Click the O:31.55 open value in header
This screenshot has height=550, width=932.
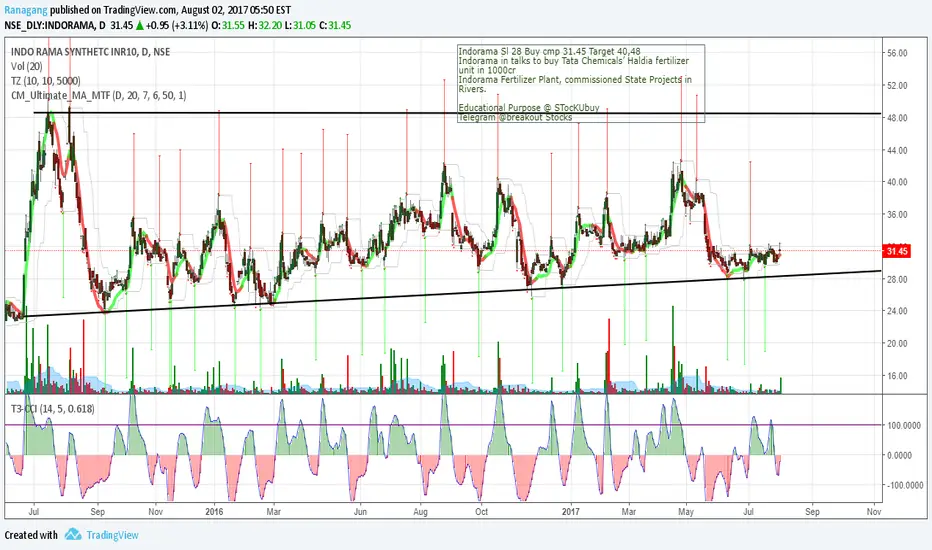pos(228,25)
